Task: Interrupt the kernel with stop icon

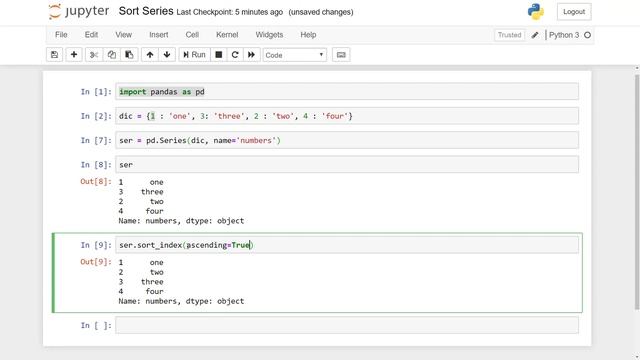Action: click(x=219, y=55)
